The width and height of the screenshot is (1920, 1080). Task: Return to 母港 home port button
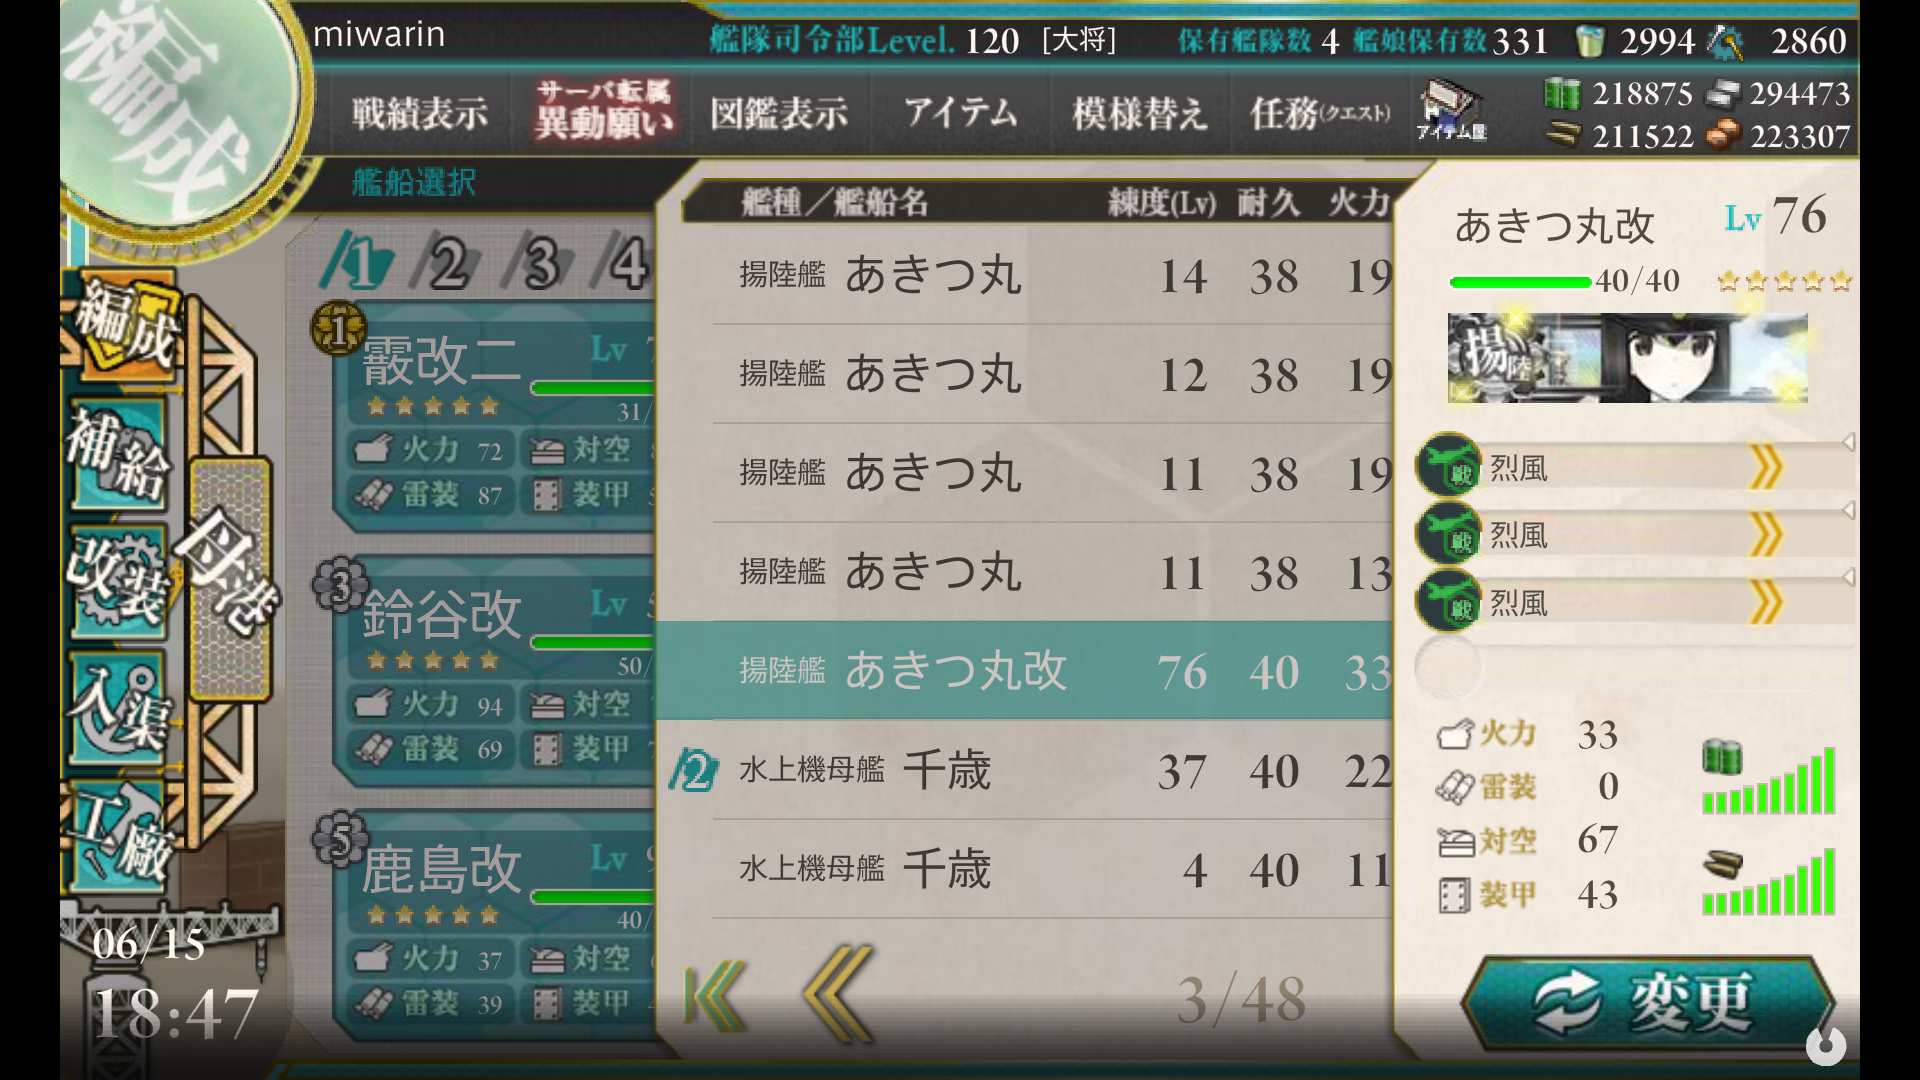230,580
